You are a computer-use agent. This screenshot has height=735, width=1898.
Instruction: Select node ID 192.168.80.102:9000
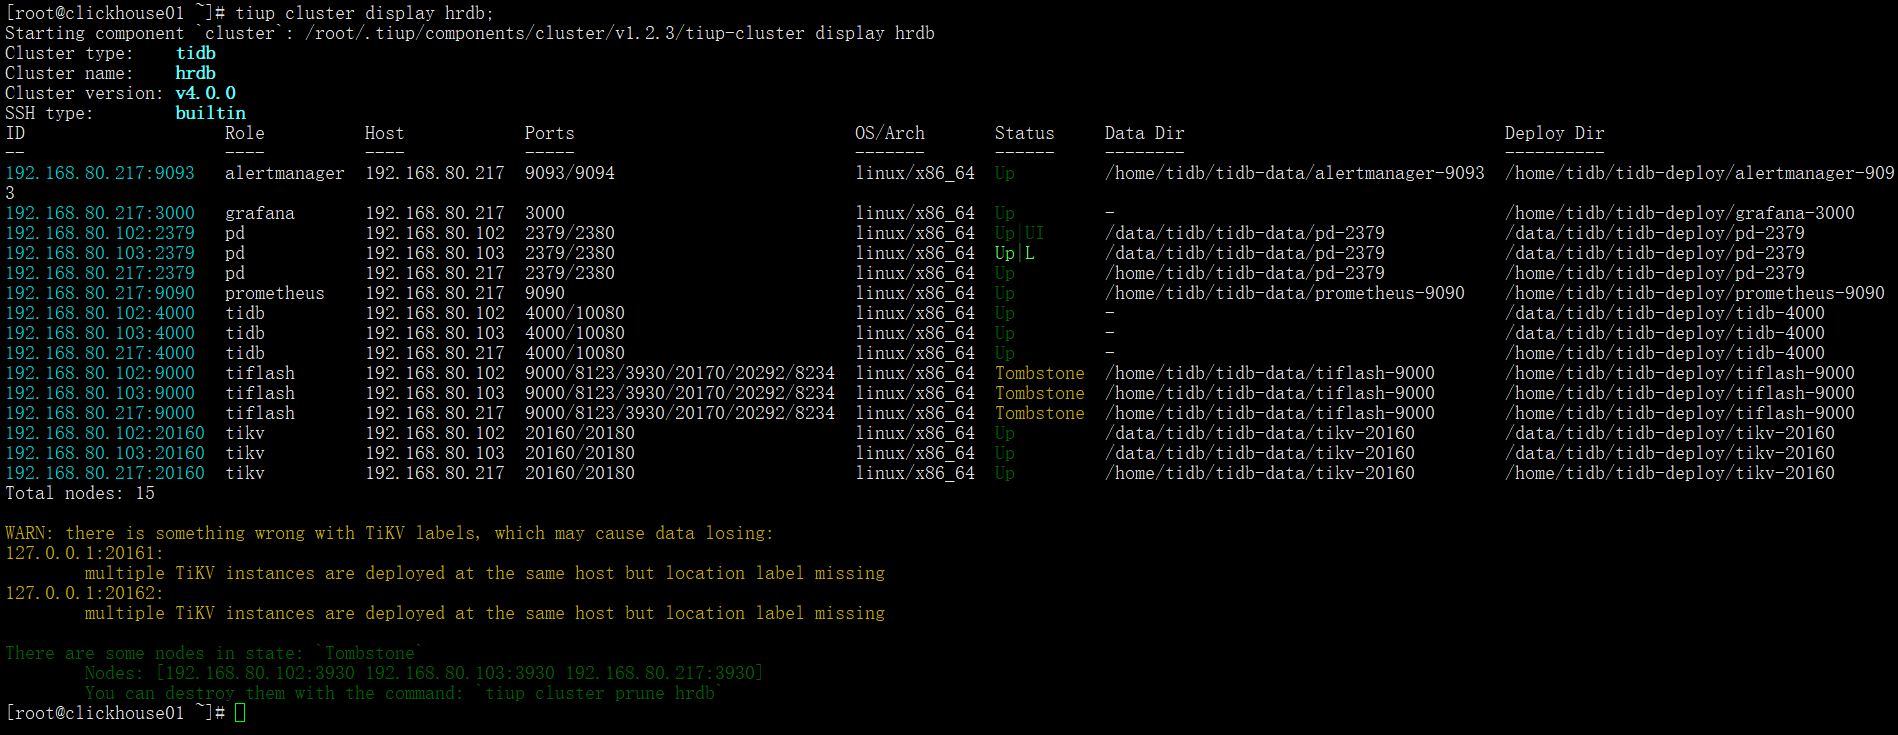click(100, 373)
